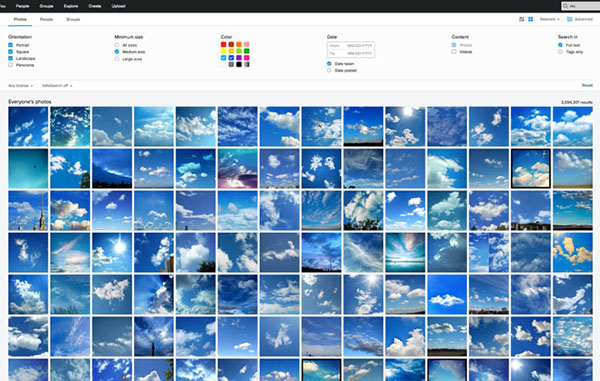Pick the dark green color swatch
Viewport: 600px width, 381px height.
246,51
